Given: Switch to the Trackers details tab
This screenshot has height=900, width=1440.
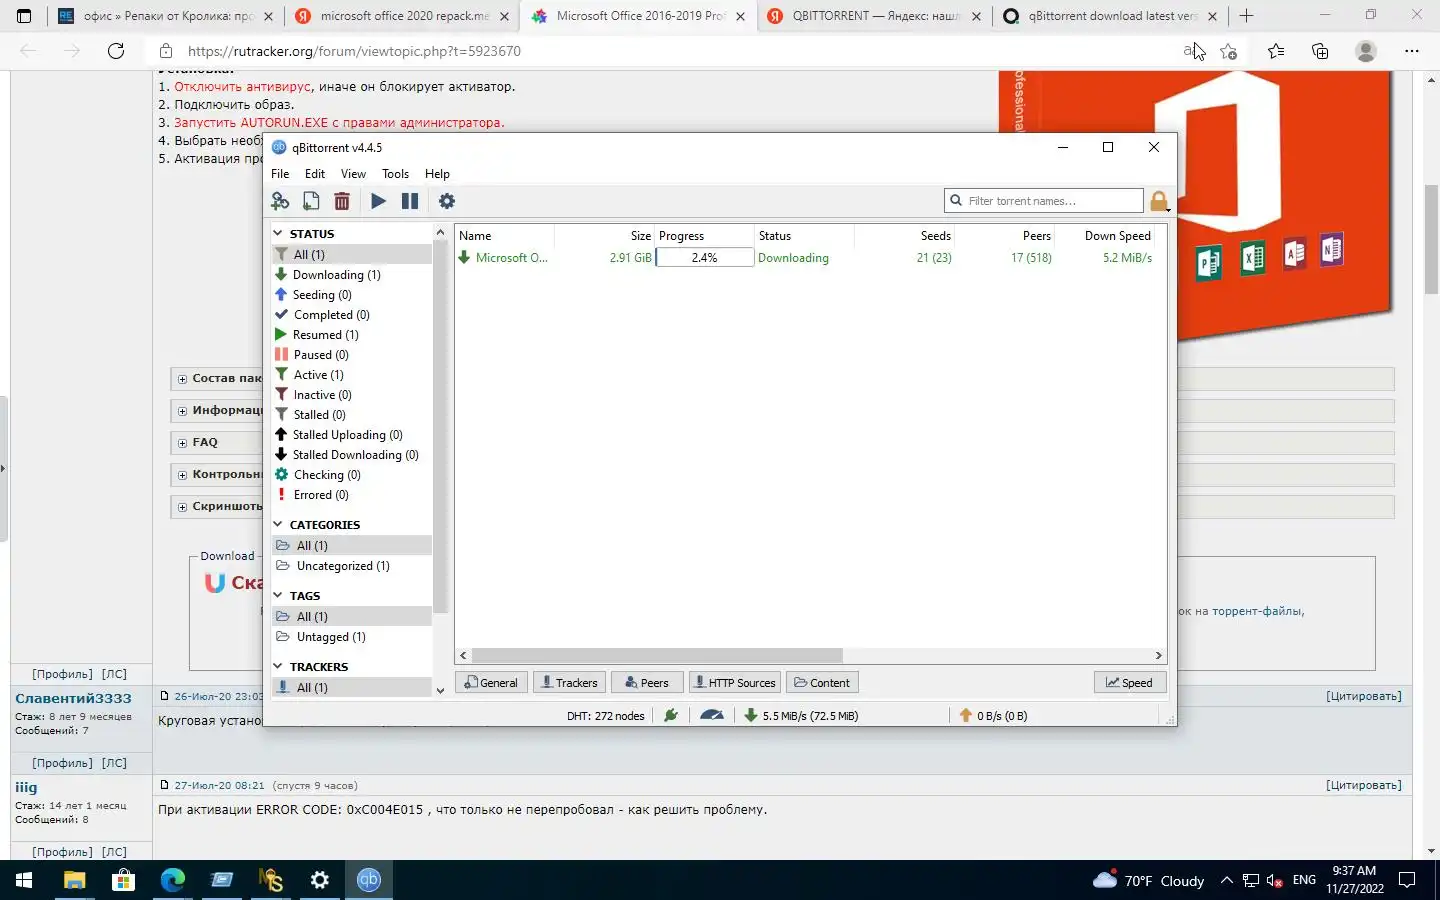Looking at the screenshot, I should (569, 683).
